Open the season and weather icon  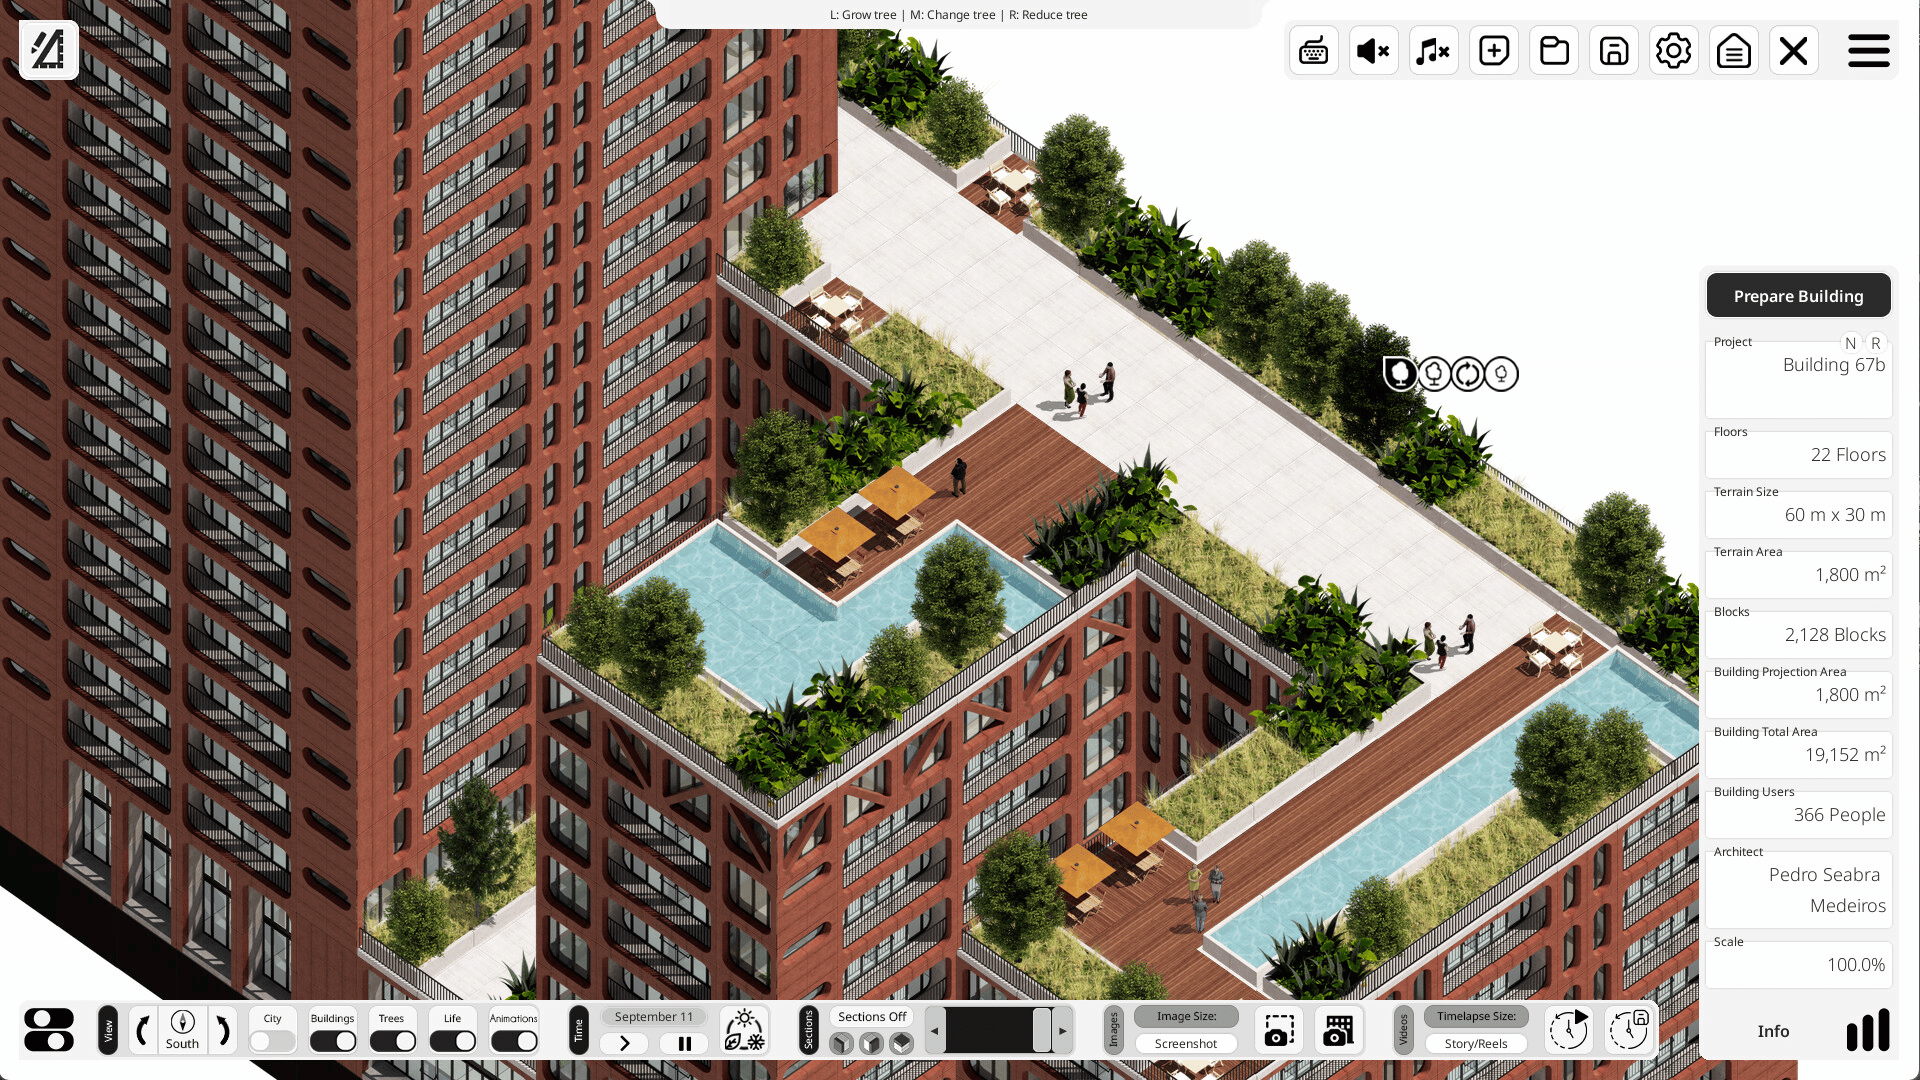point(744,1030)
